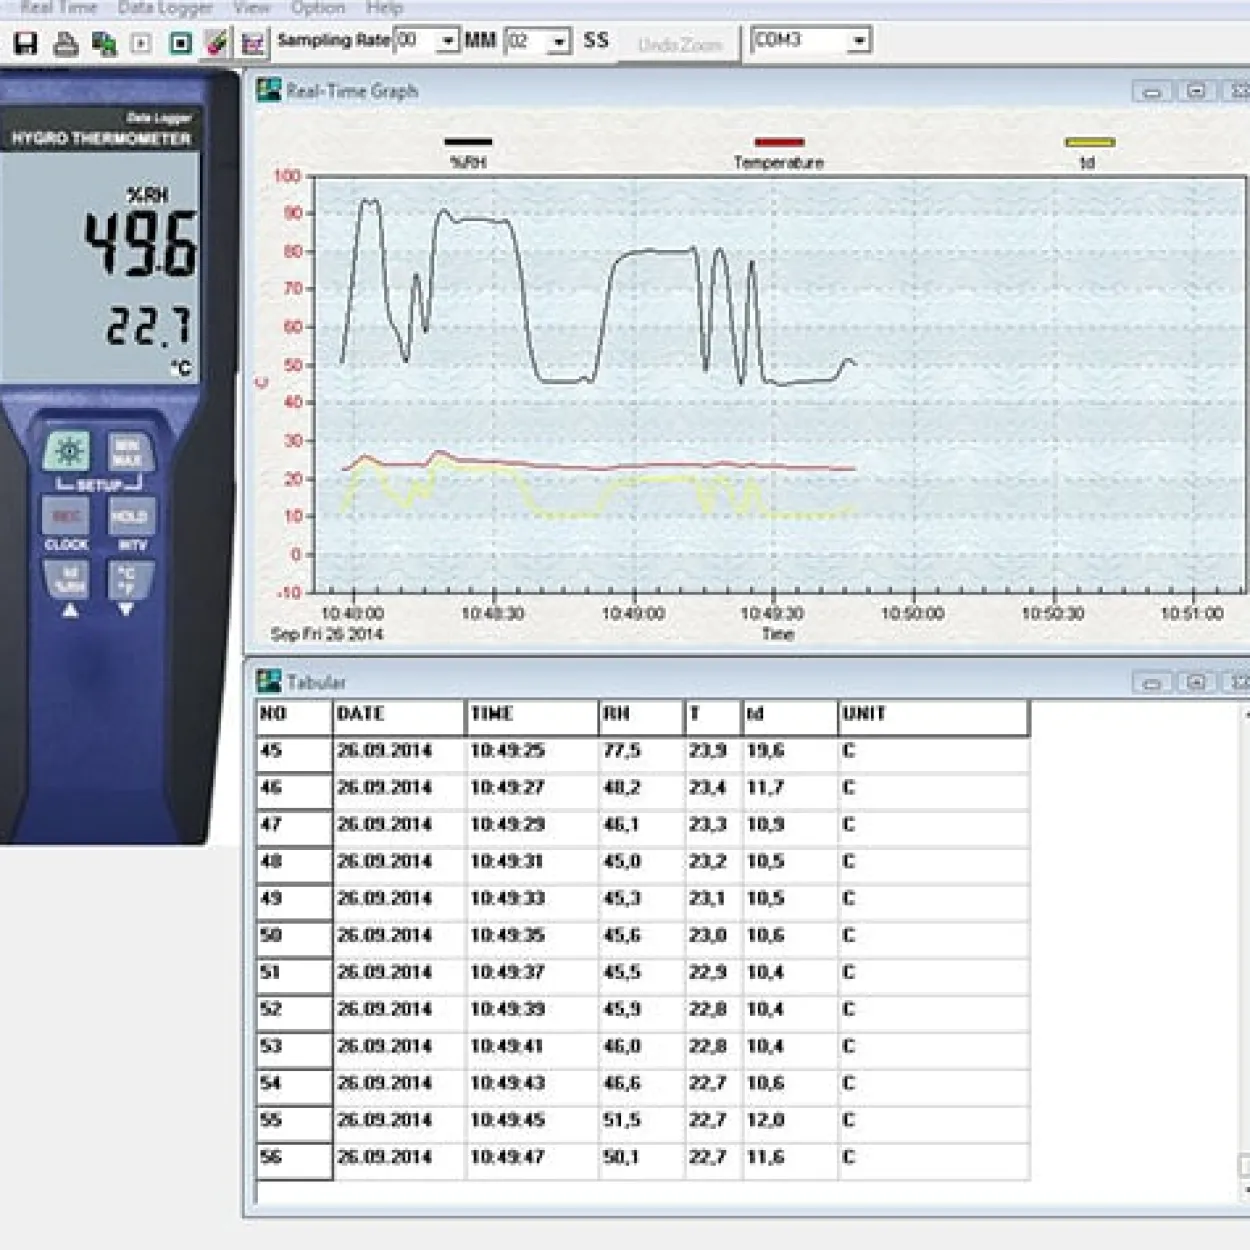Viewport: 1250px width, 1250px height.
Task: Maximize the Real-Time Graph window
Action: (1196, 91)
